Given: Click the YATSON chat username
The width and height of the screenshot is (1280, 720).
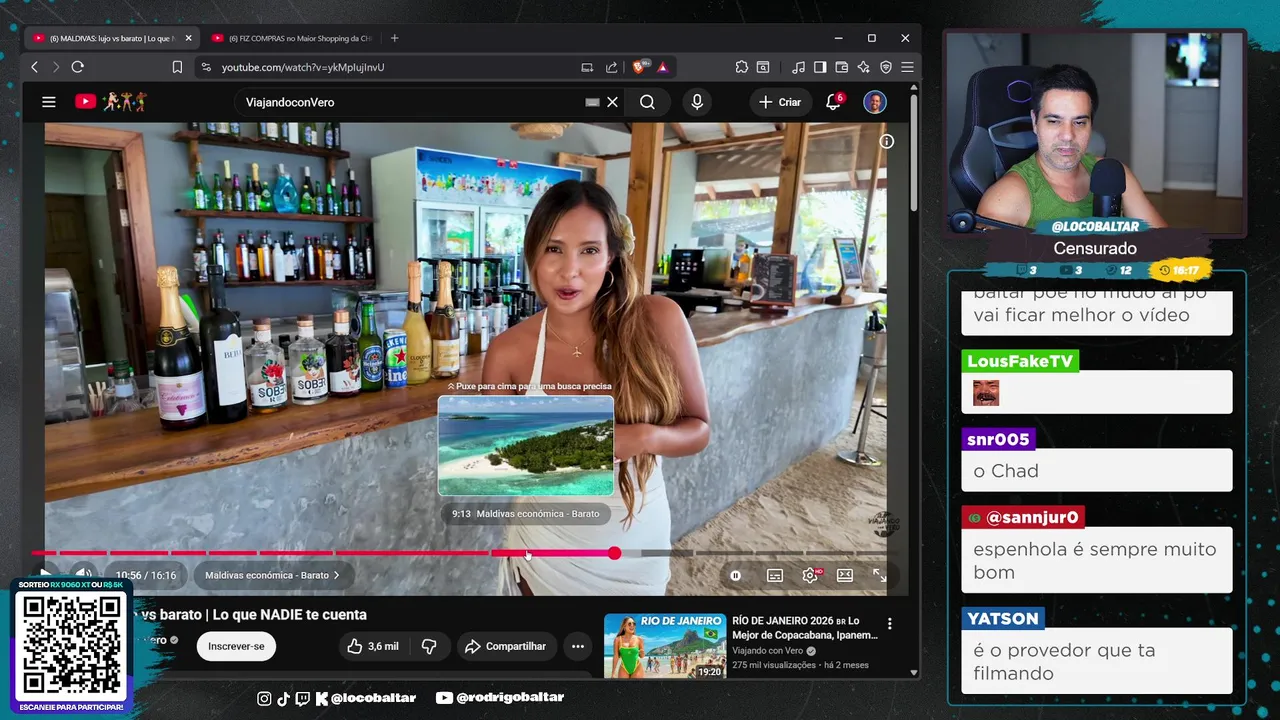Looking at the screenshot, I should pos(1003,618).
